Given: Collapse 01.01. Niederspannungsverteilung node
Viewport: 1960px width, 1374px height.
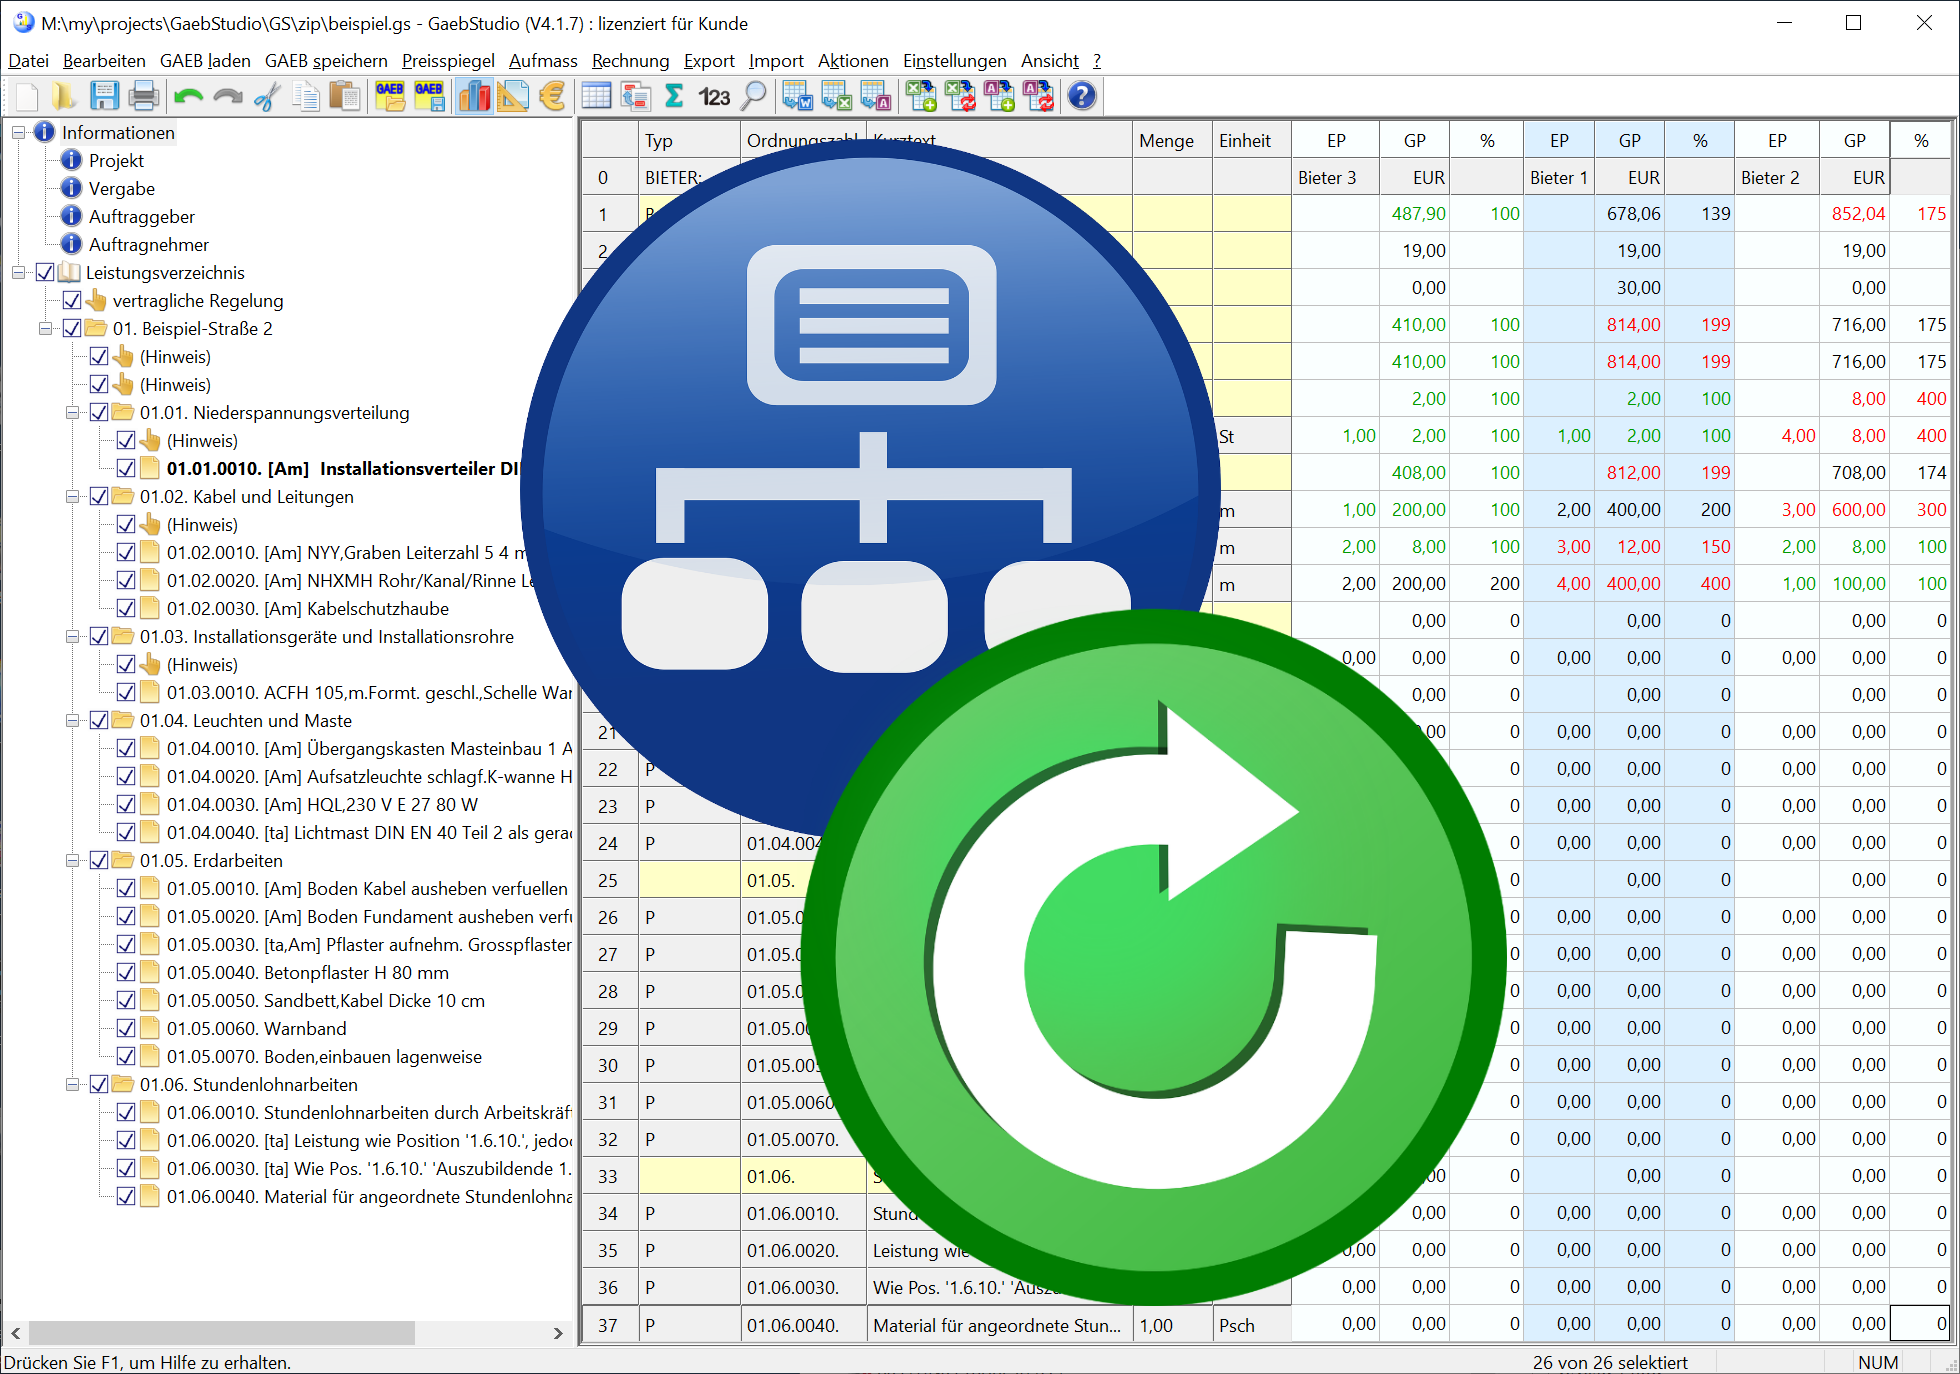Looking at the screenshot, I should tap(72, 412).
